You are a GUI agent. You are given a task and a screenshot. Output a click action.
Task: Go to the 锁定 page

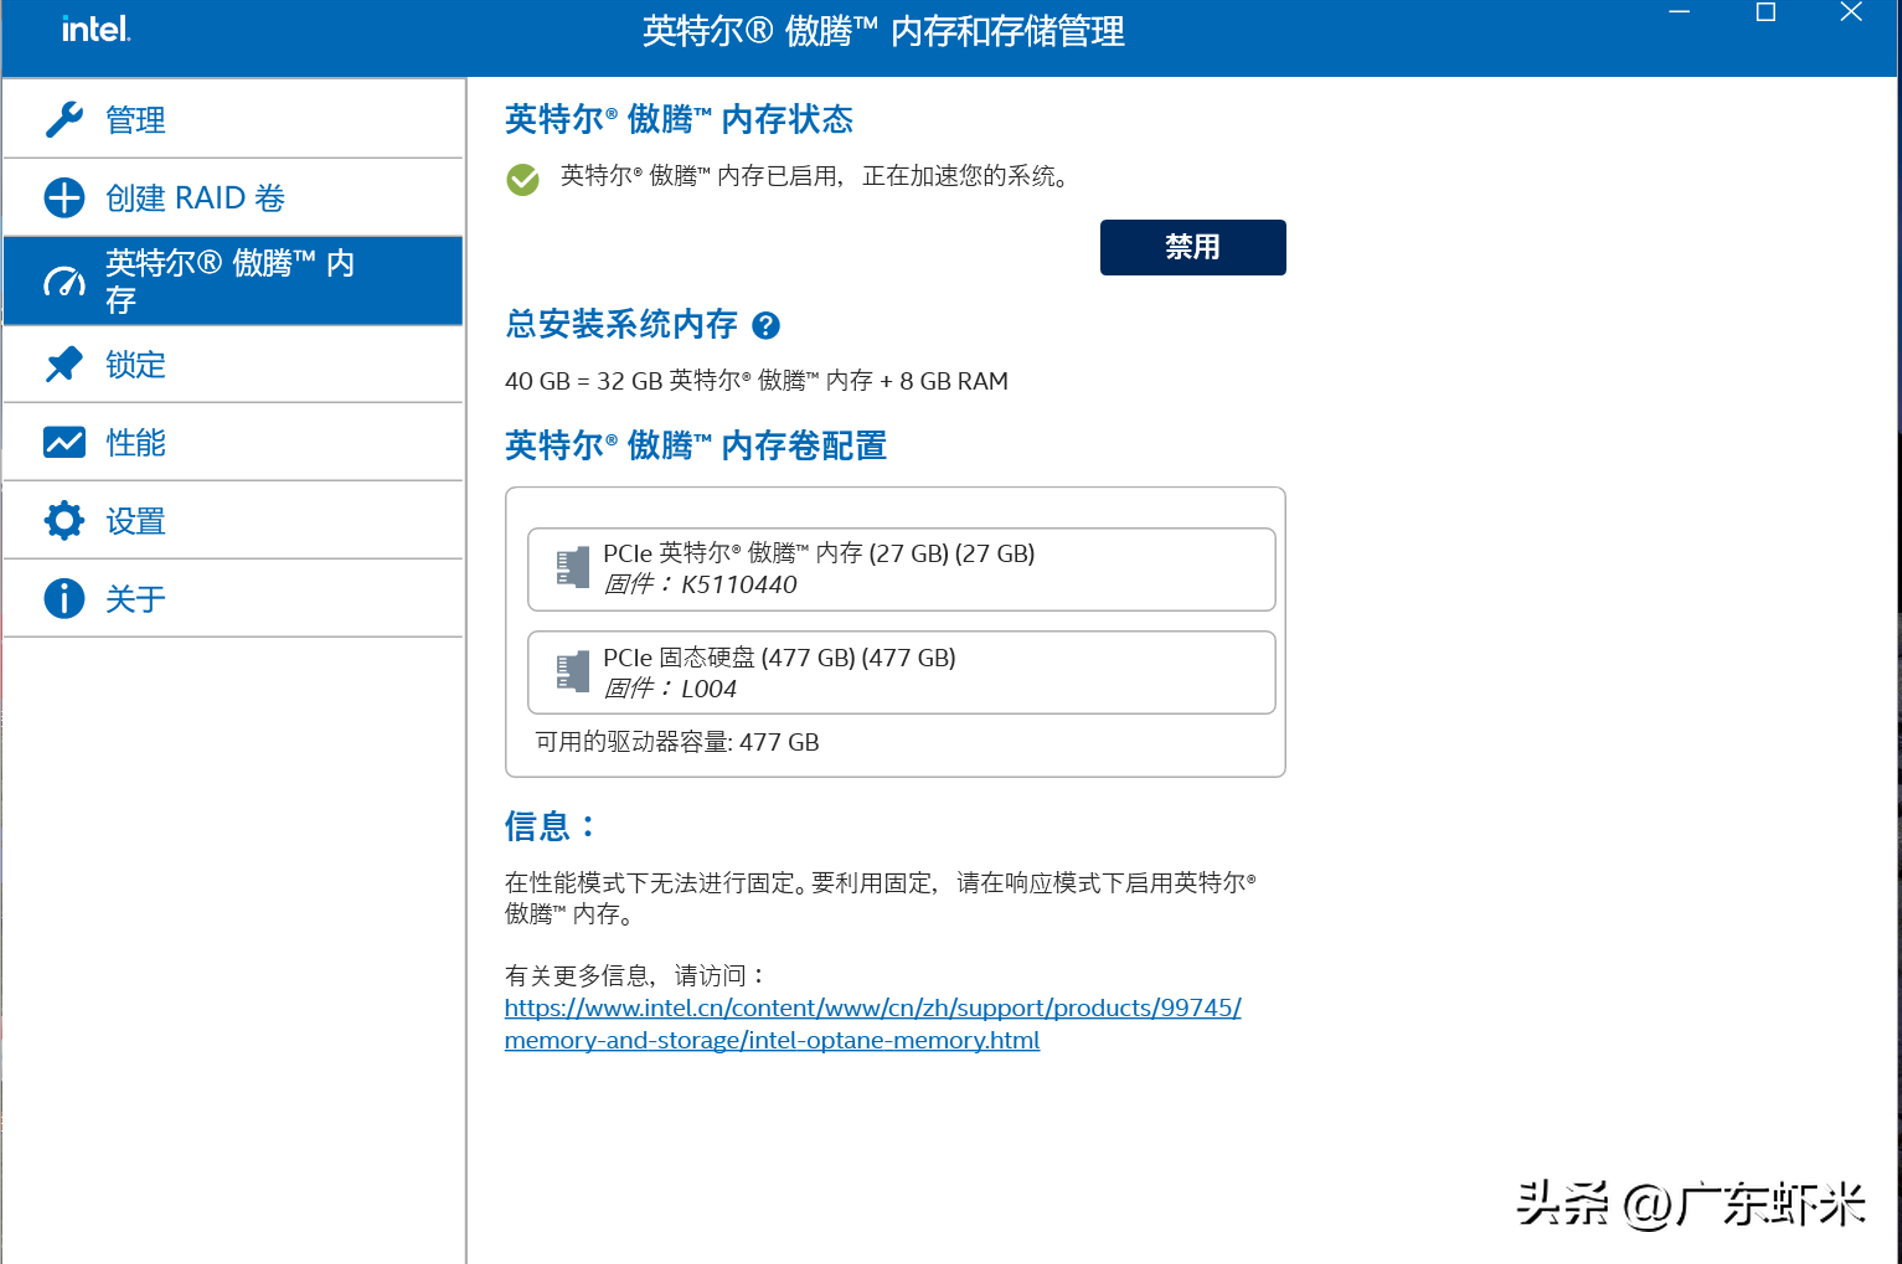tap(233, 364)
